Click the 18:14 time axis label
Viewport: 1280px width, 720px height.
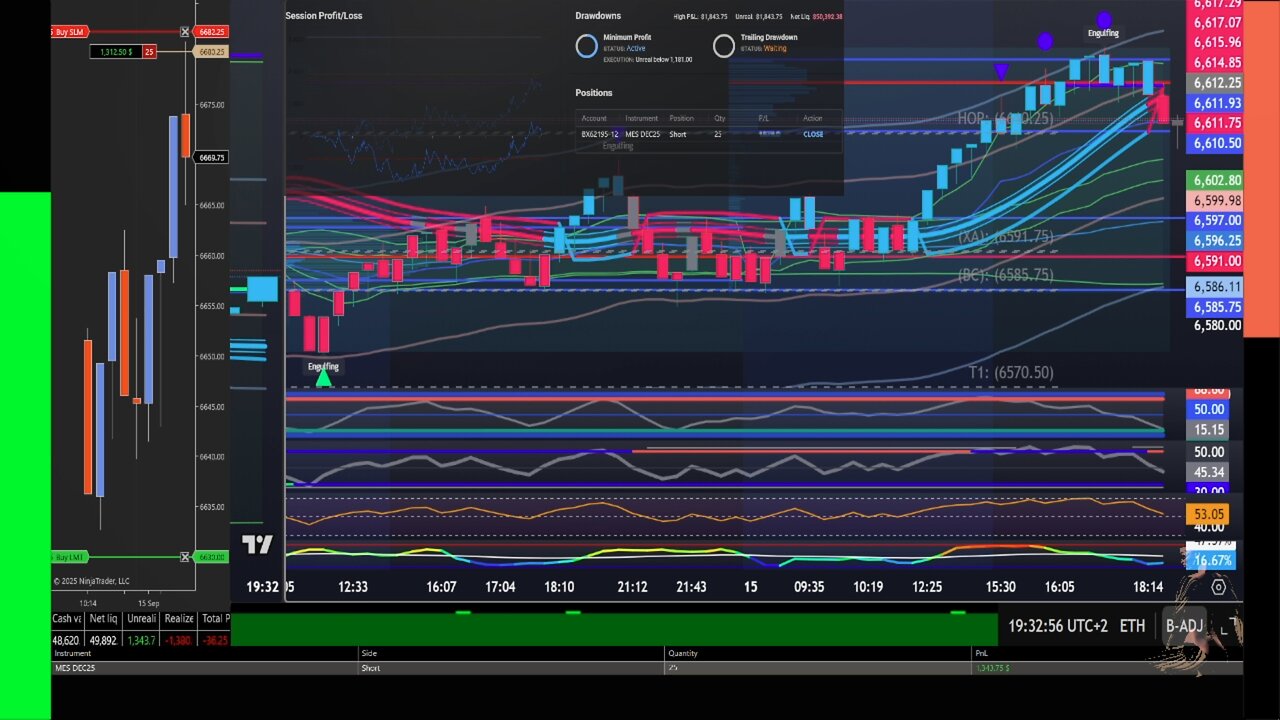[1148, 587]
